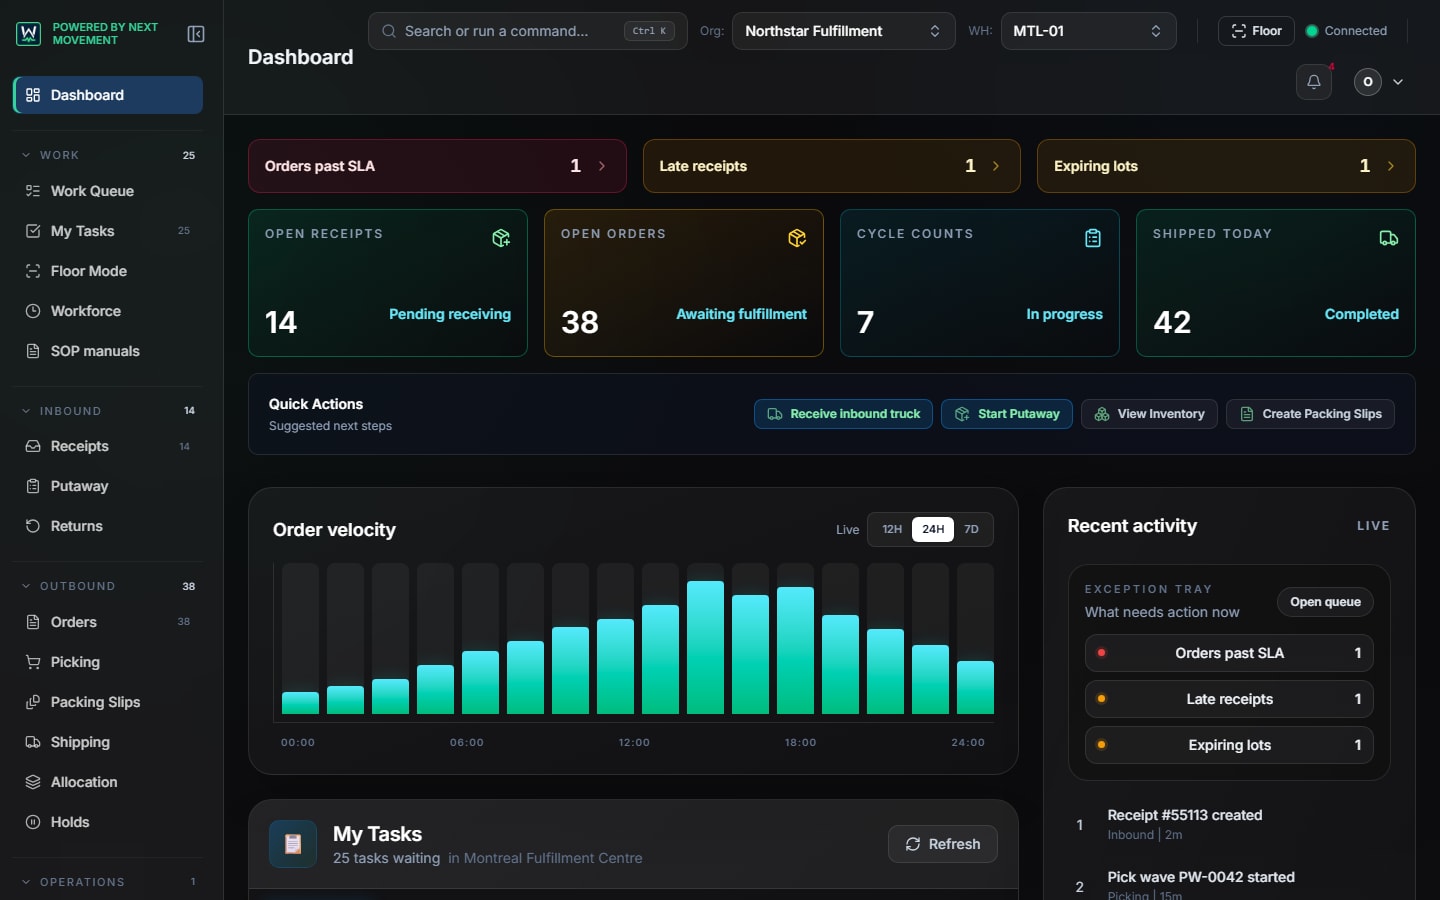This screenshot has width=1440, height=900.
Task: Click the Packing Slips icon in sidebar
Action: coord(33,702)
